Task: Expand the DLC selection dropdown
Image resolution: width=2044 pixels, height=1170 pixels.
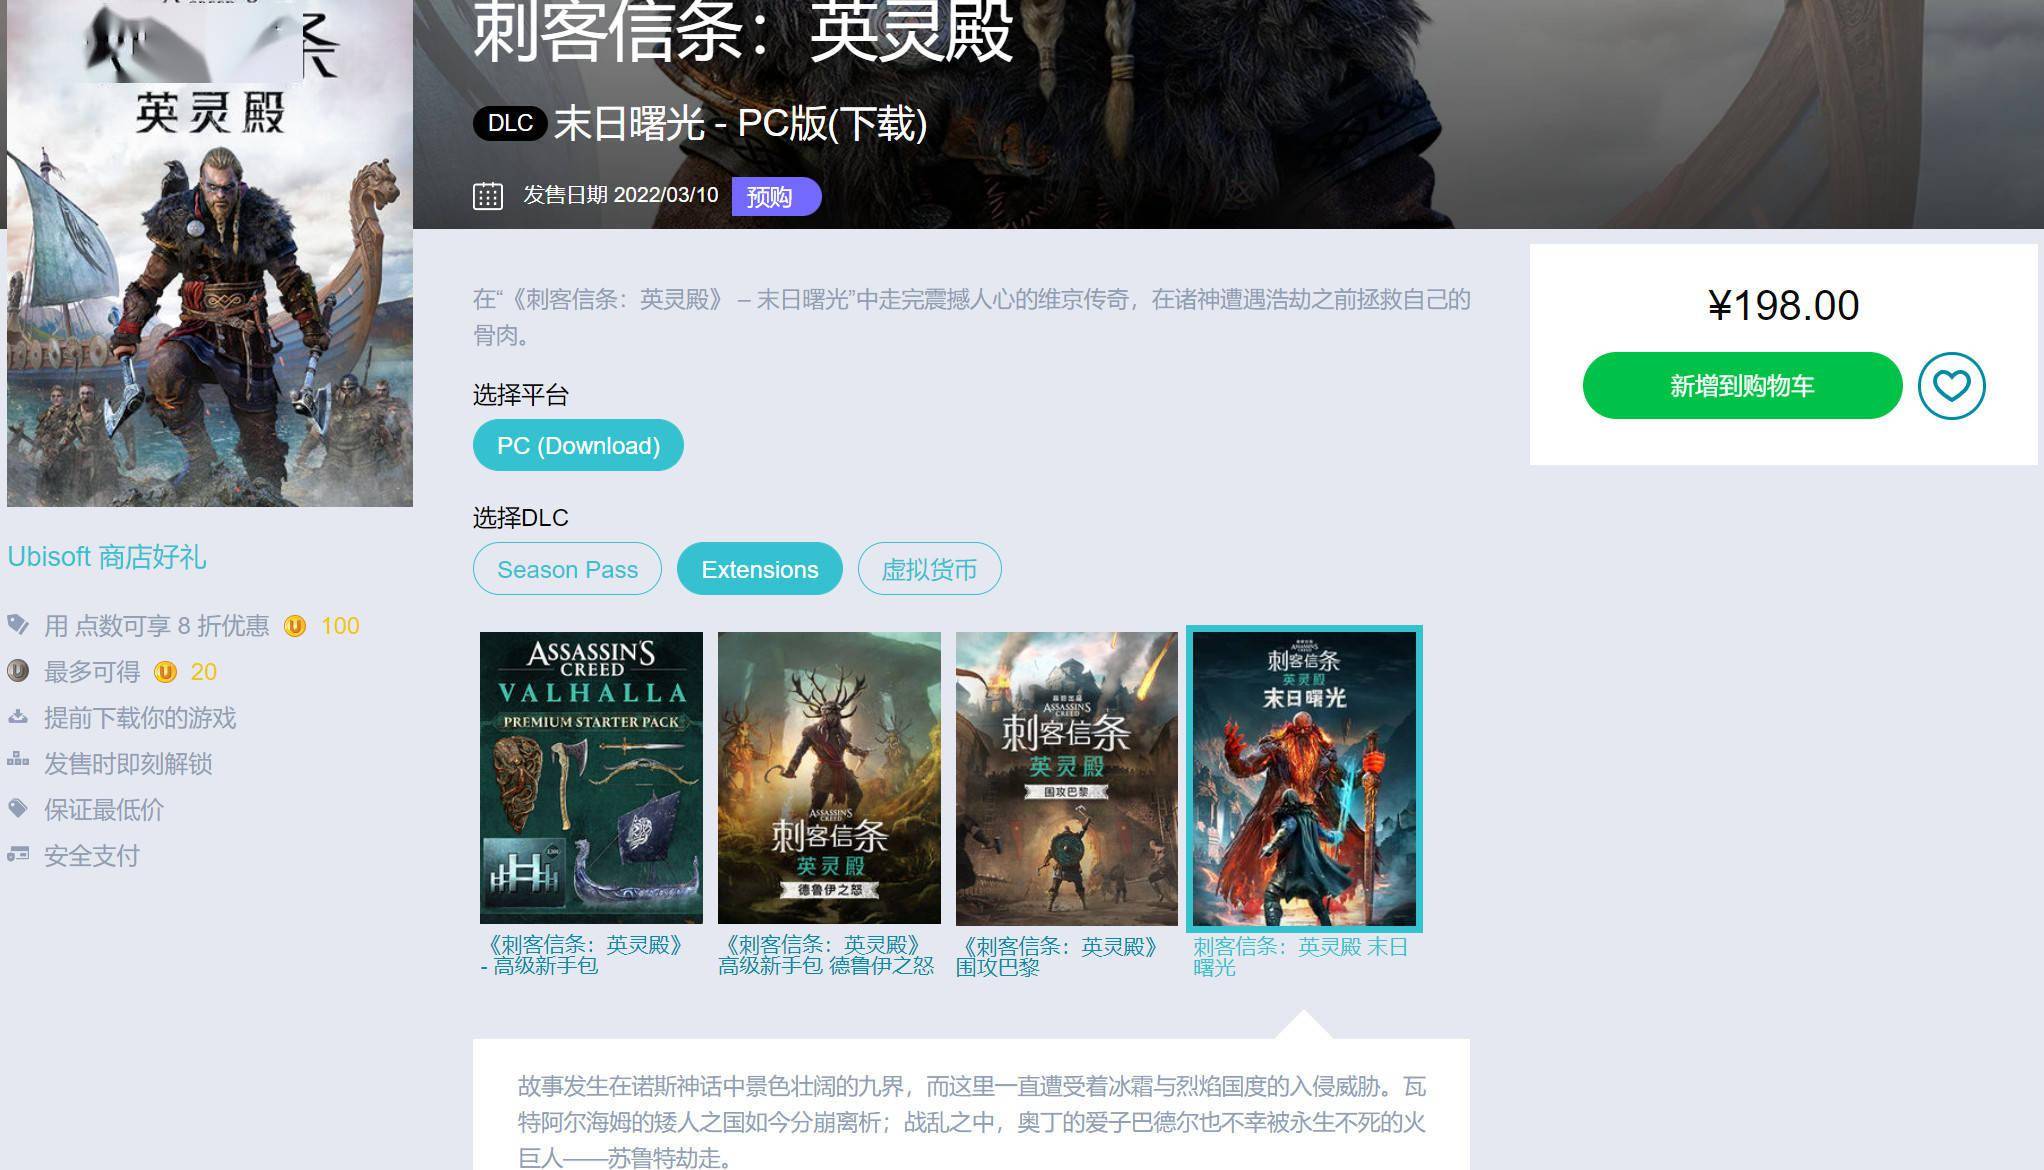Action: (x=758, y=569)
